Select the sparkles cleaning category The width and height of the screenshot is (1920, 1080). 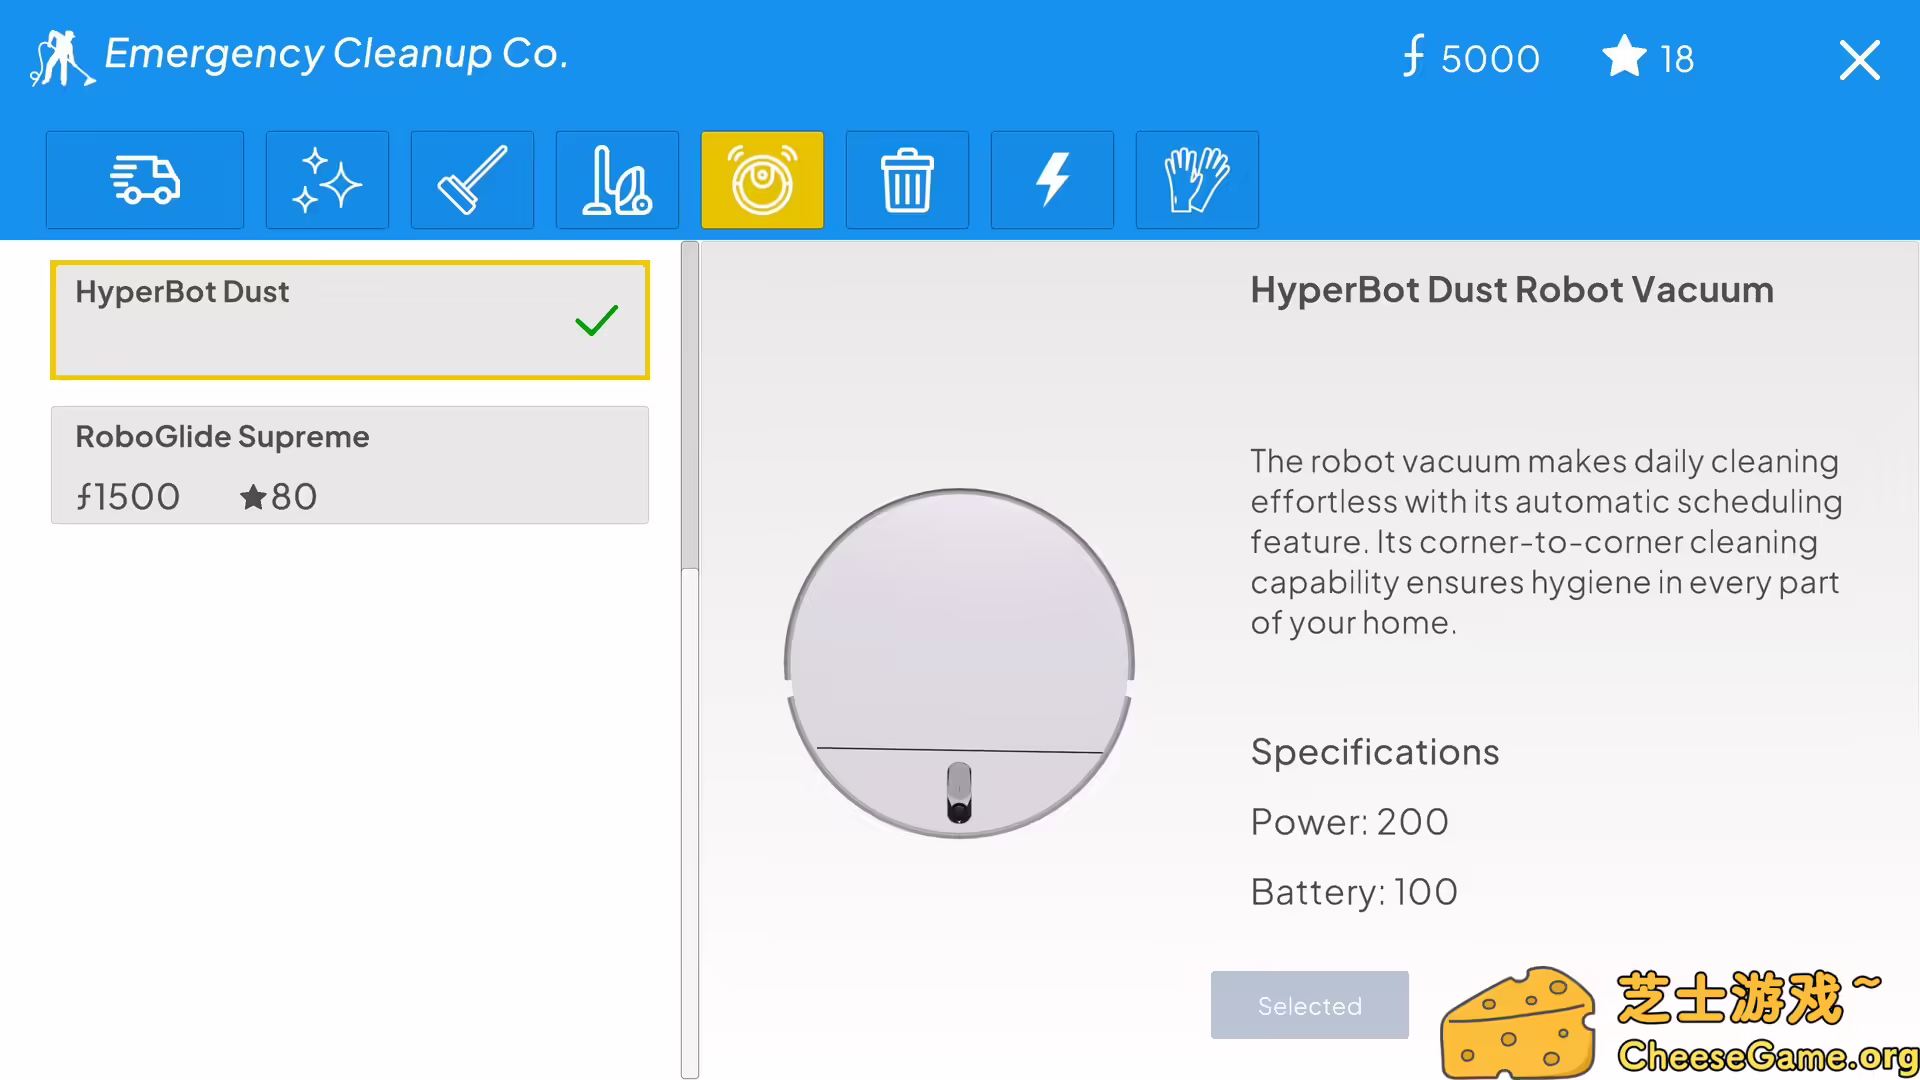coord(327,180)
